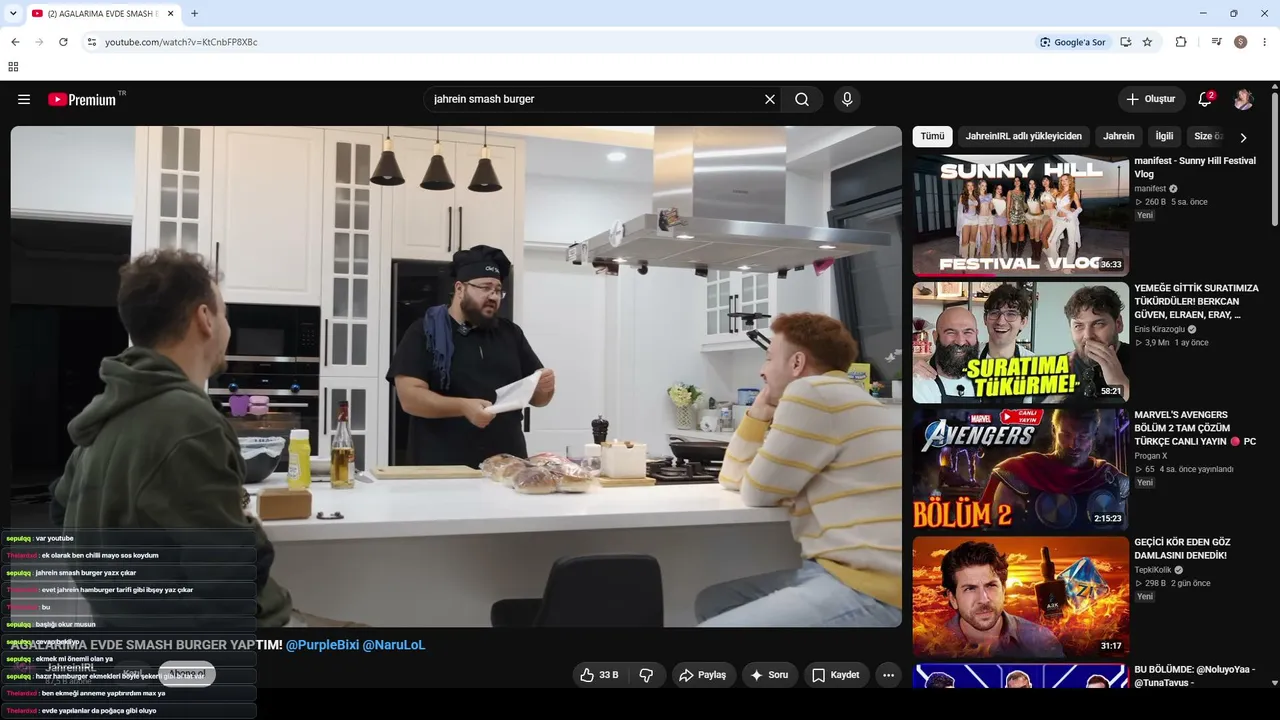Select the Tümü filter chip

(932, 136)
